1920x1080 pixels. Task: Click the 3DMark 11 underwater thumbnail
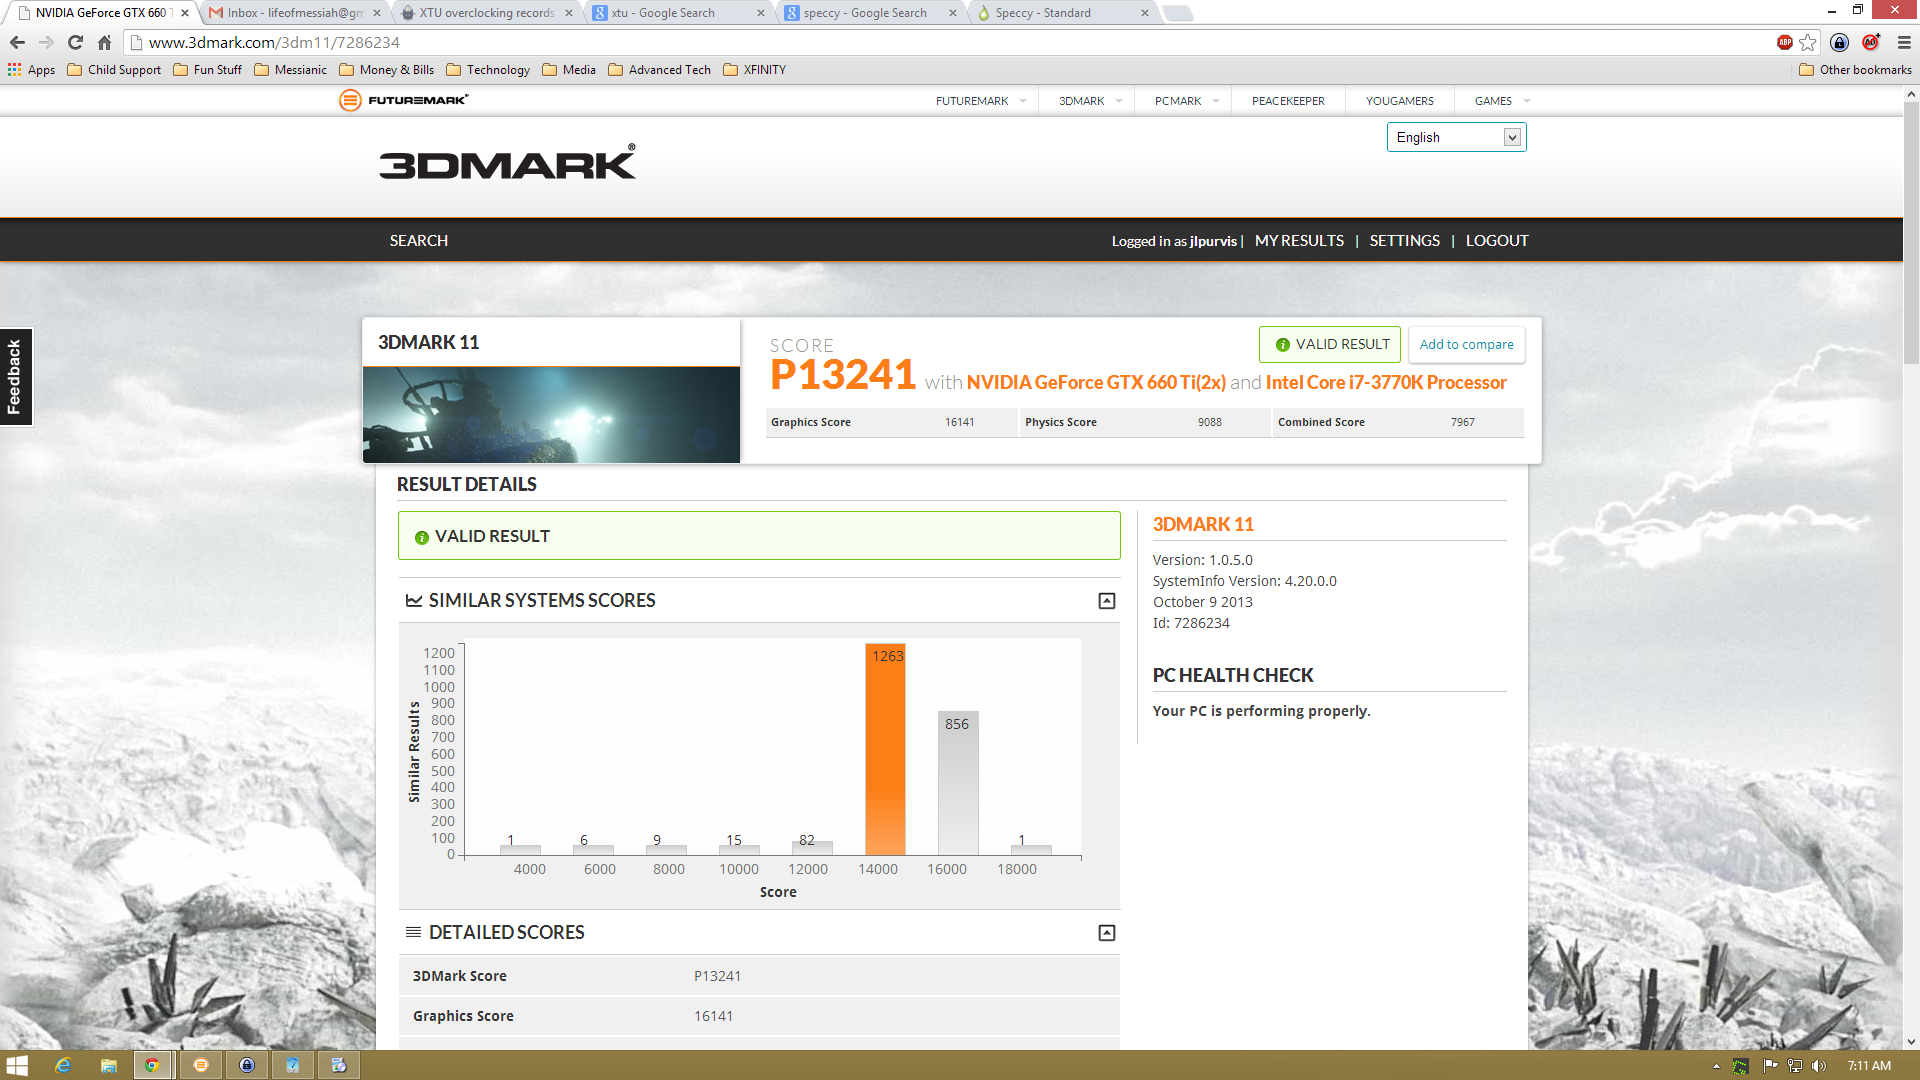(x=551, y=414)
